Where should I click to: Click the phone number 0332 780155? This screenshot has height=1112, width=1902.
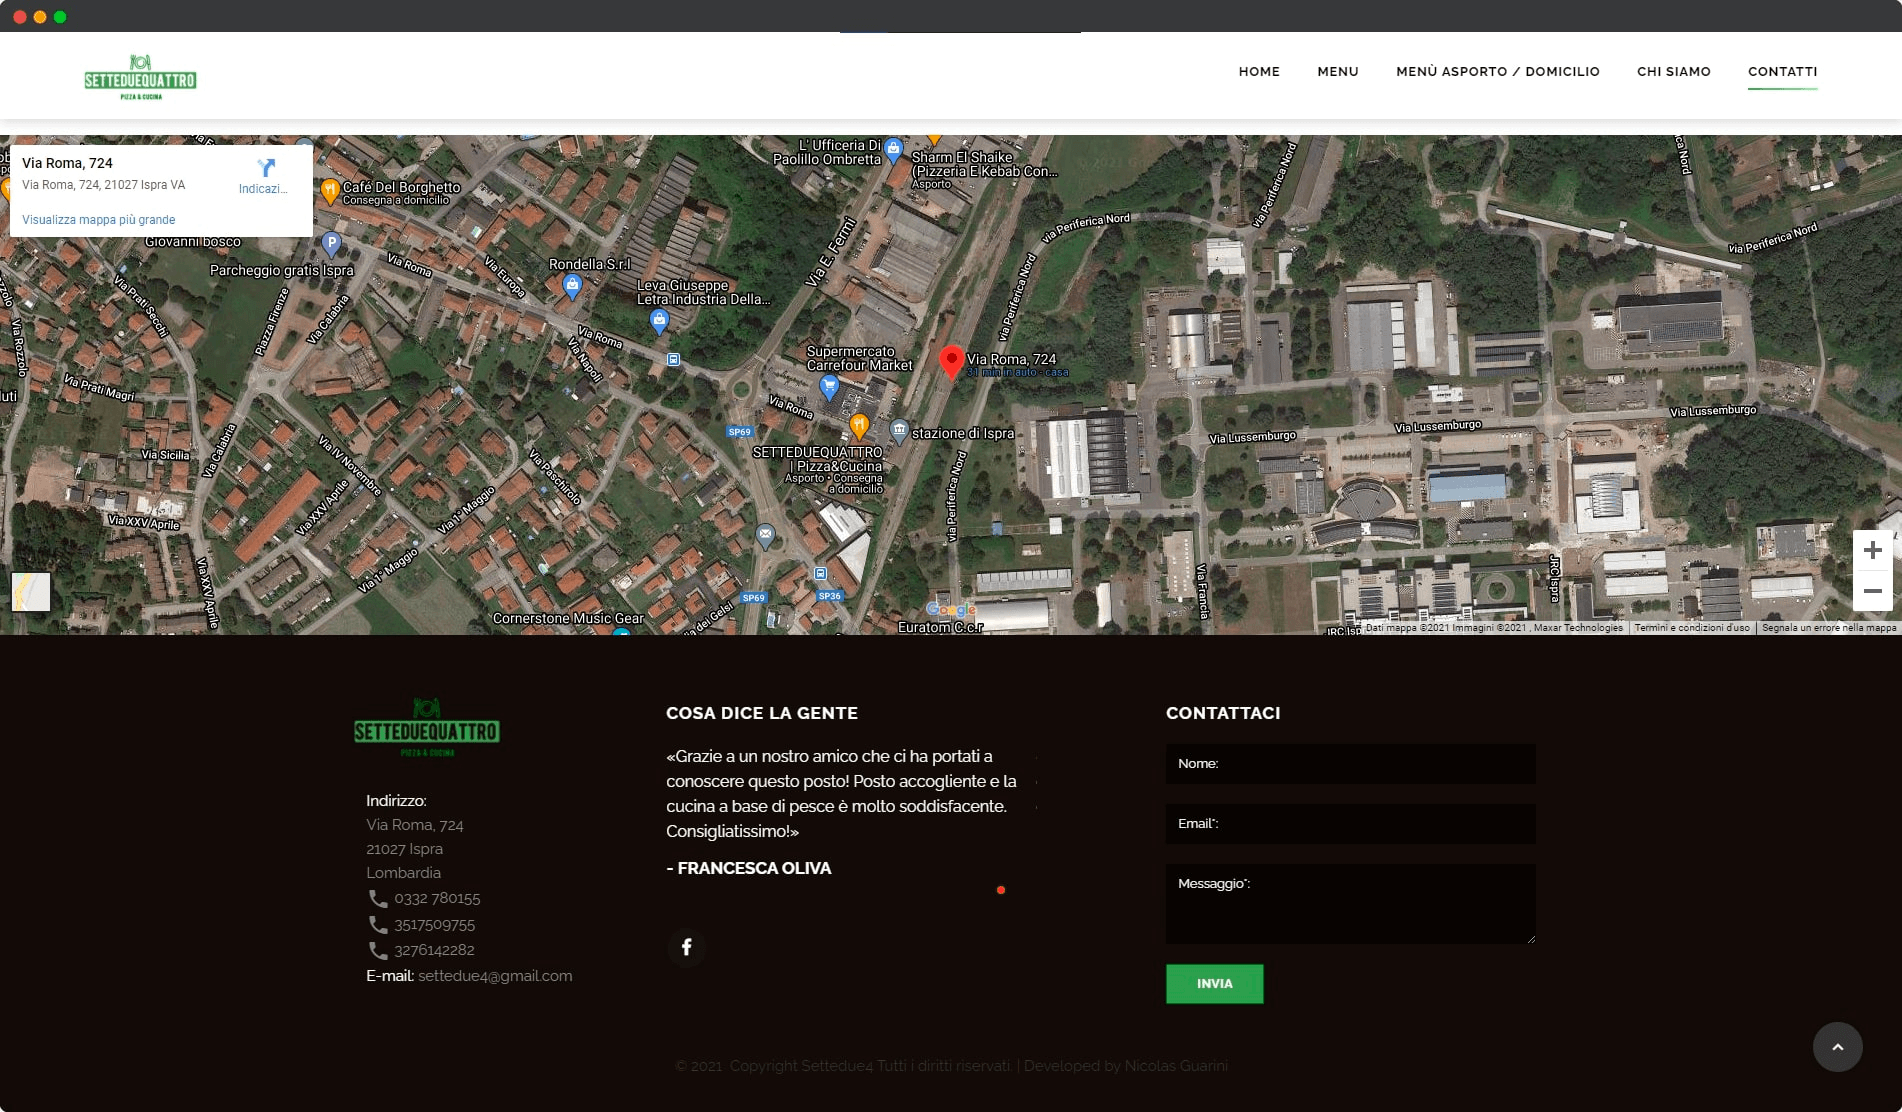tap(437, 898)
